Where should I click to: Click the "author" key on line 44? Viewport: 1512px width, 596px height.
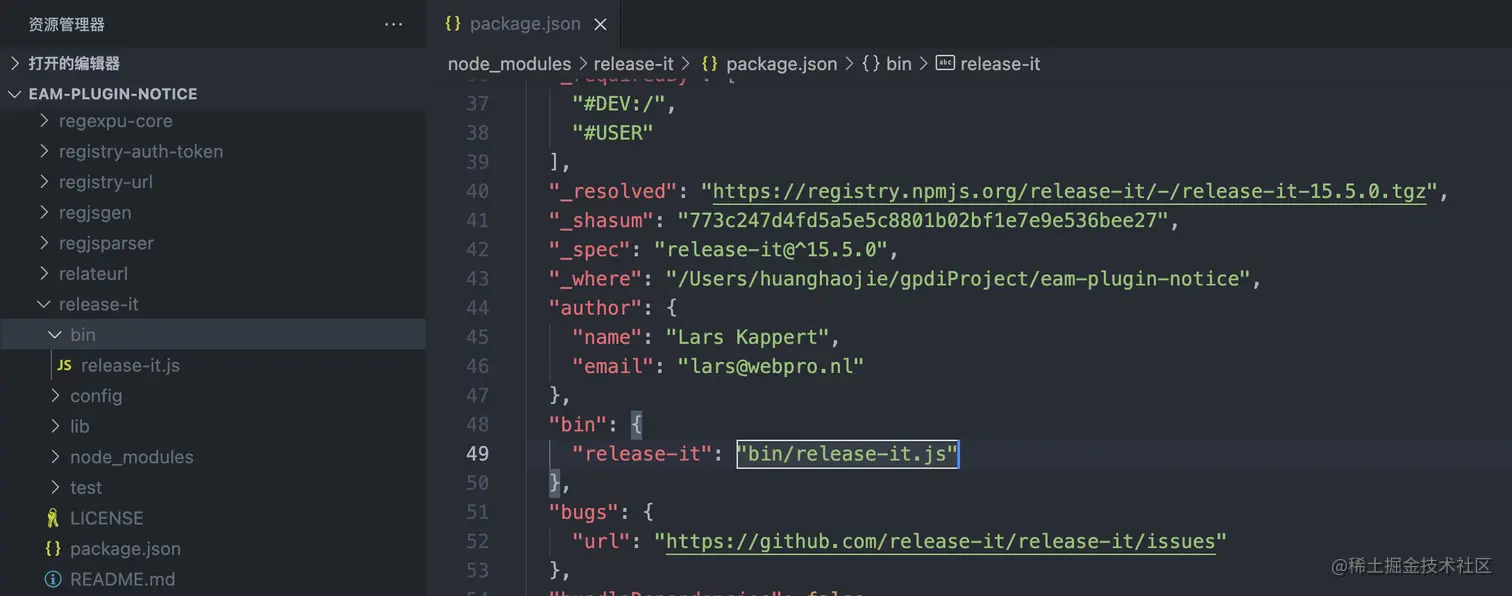(x=595, y=308)
